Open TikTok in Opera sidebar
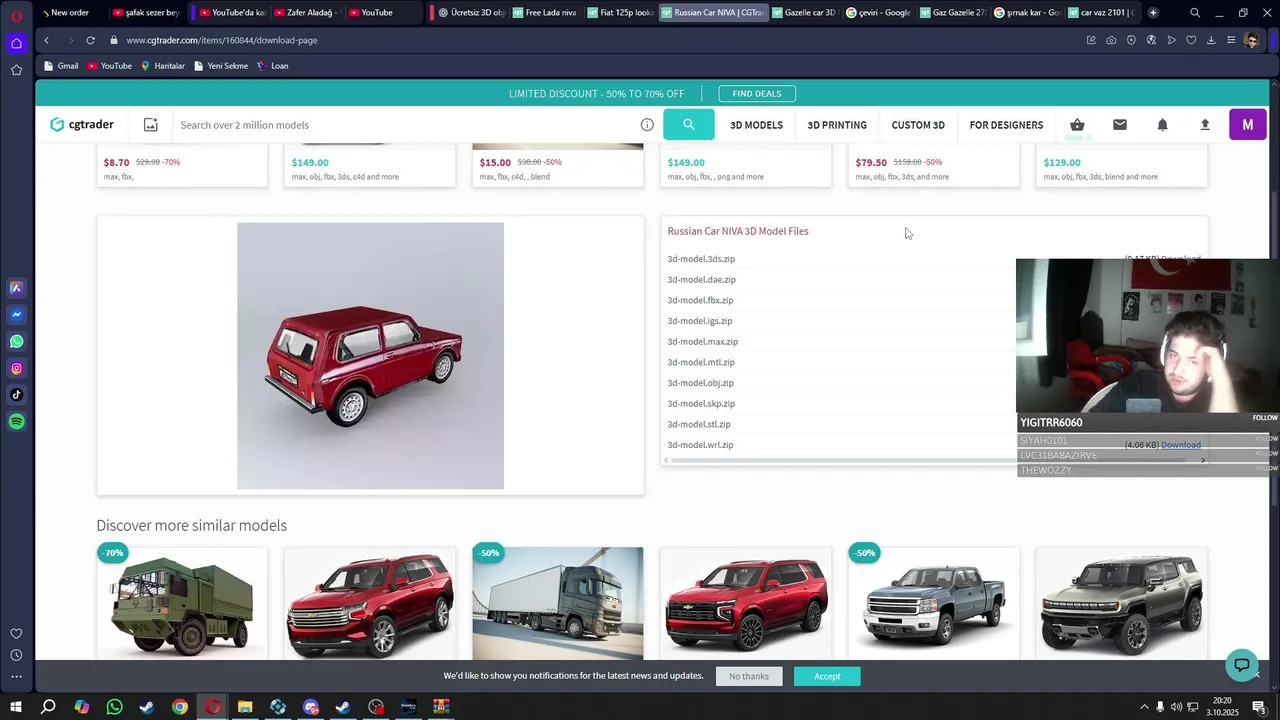This screenshot has height=720, width=1280. tap(16, 395)
